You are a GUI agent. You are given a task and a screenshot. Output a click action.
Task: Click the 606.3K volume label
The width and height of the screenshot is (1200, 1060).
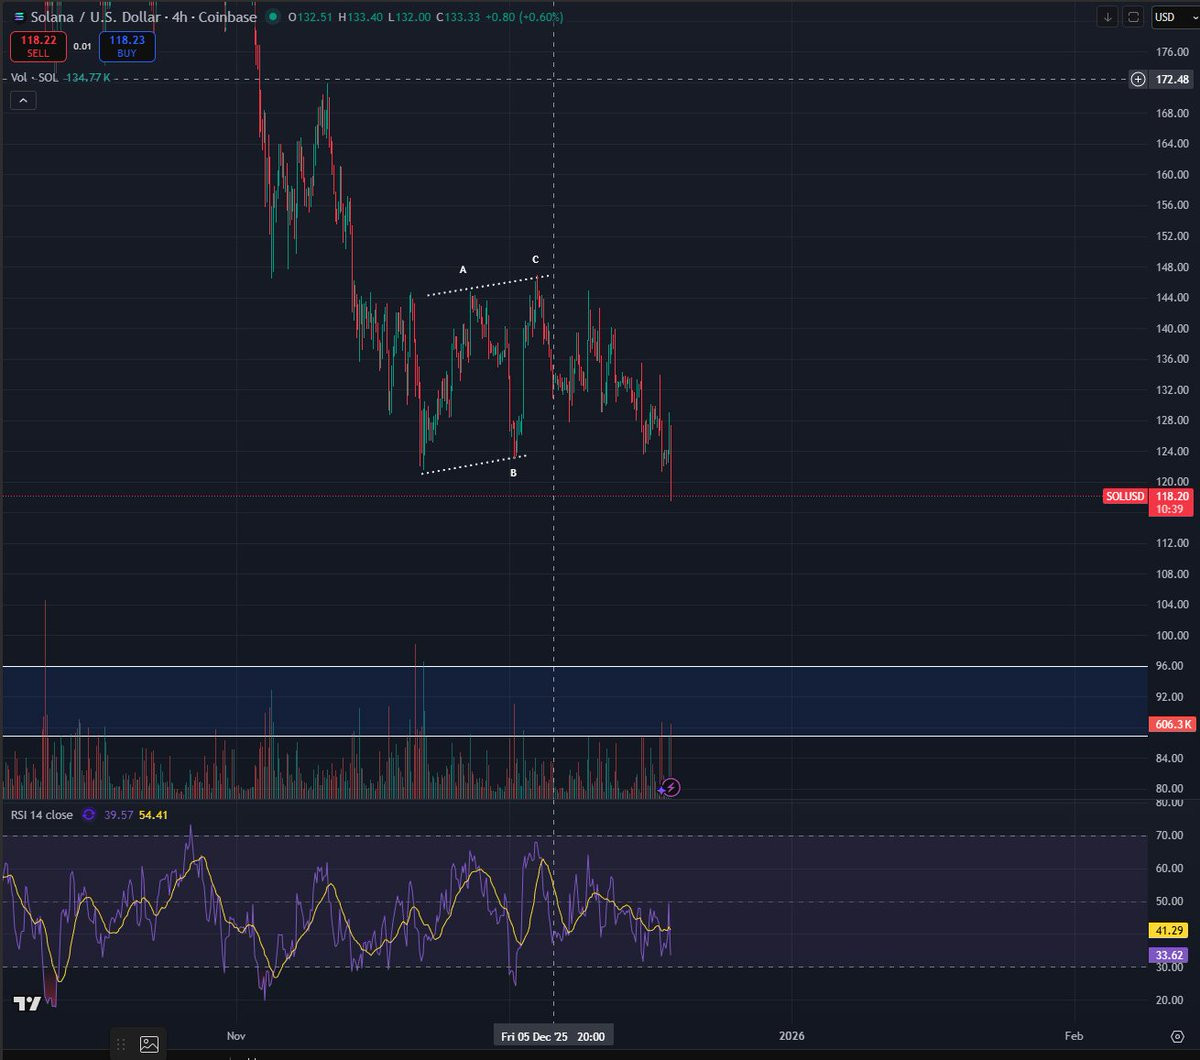pos(1171,725)
